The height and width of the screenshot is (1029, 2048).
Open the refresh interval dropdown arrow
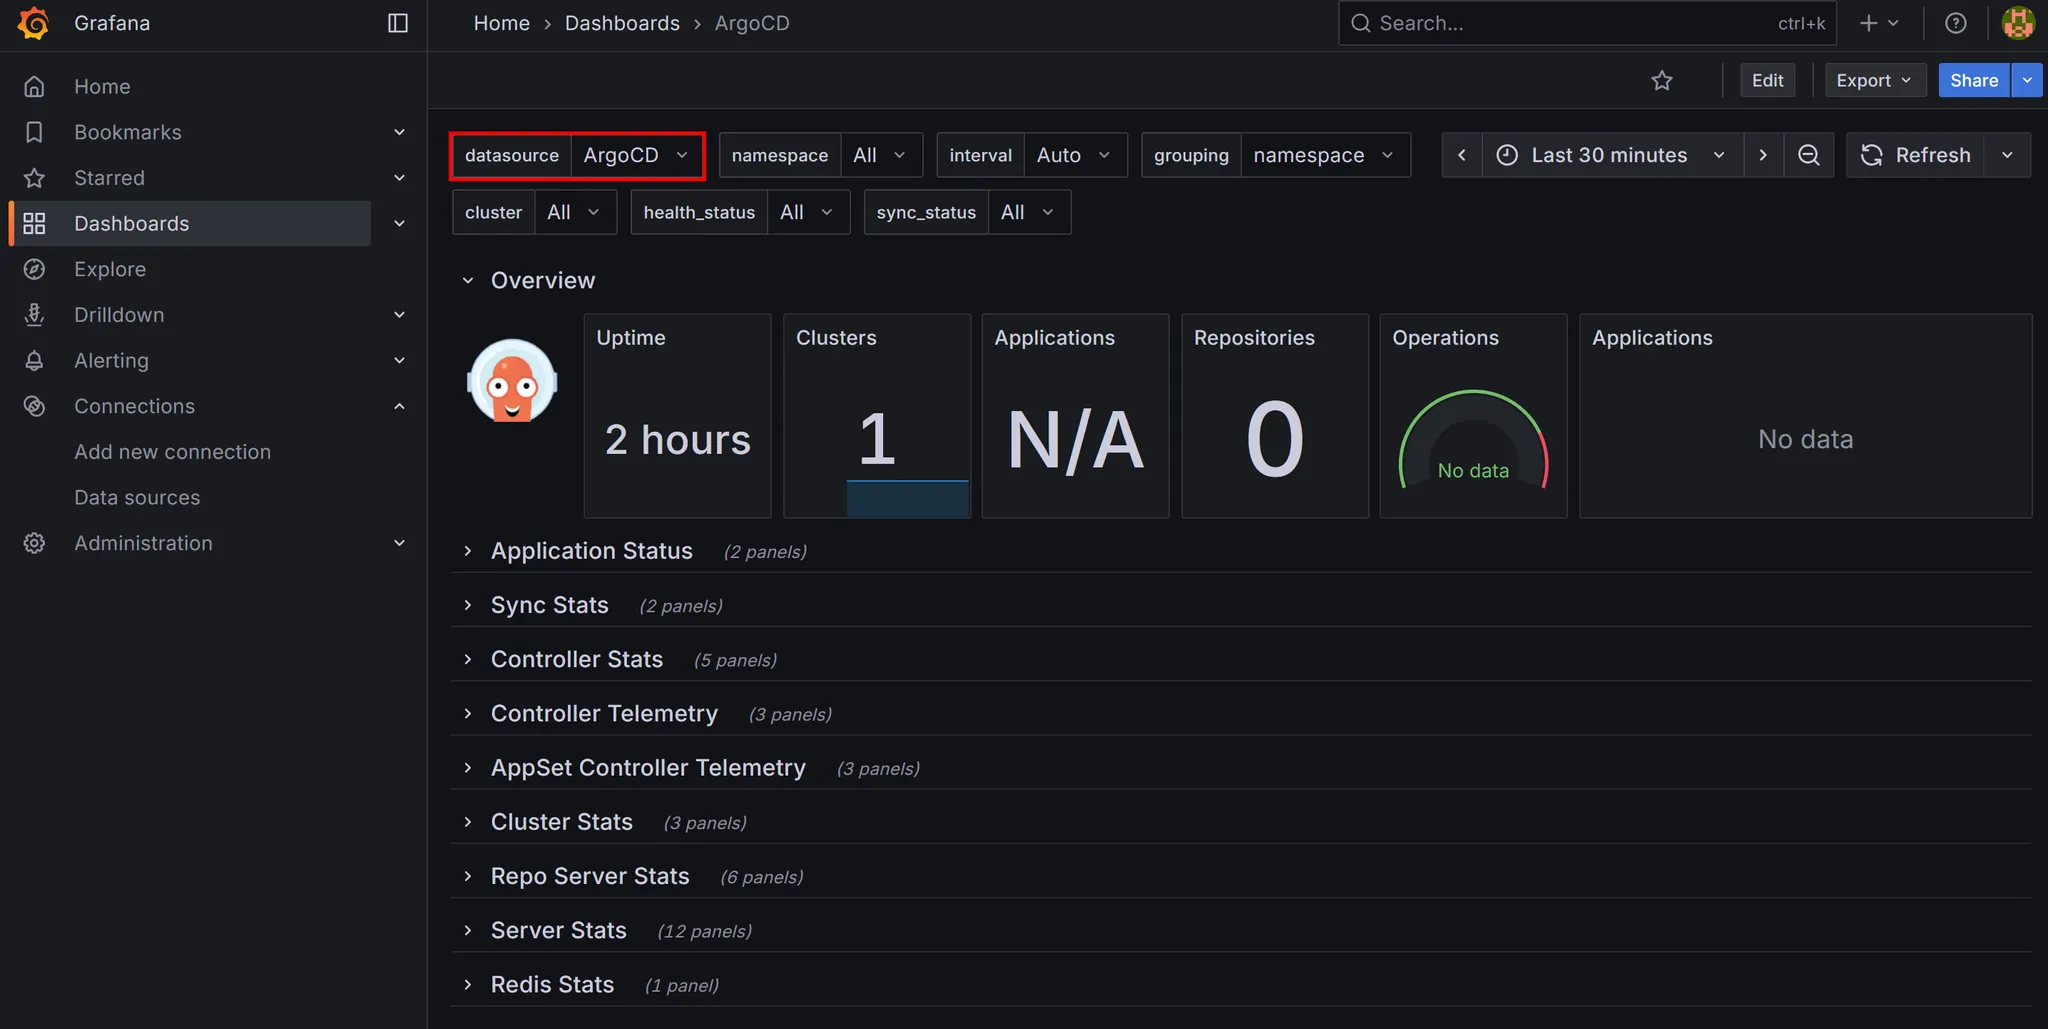[2007, 155]
